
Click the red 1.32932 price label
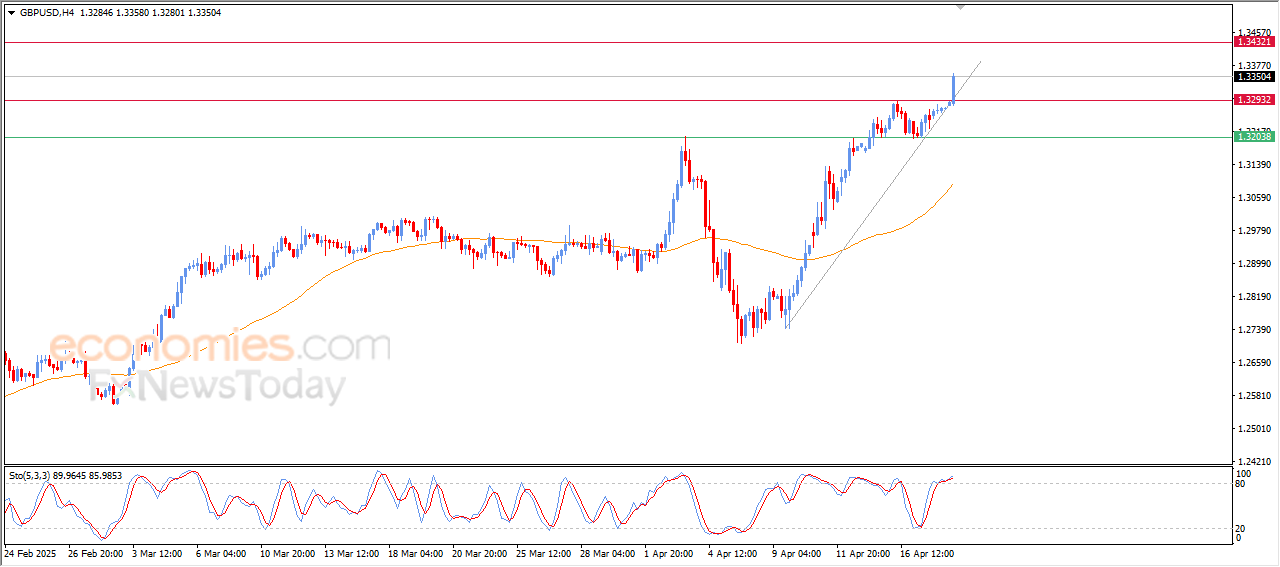point(1254,100)
